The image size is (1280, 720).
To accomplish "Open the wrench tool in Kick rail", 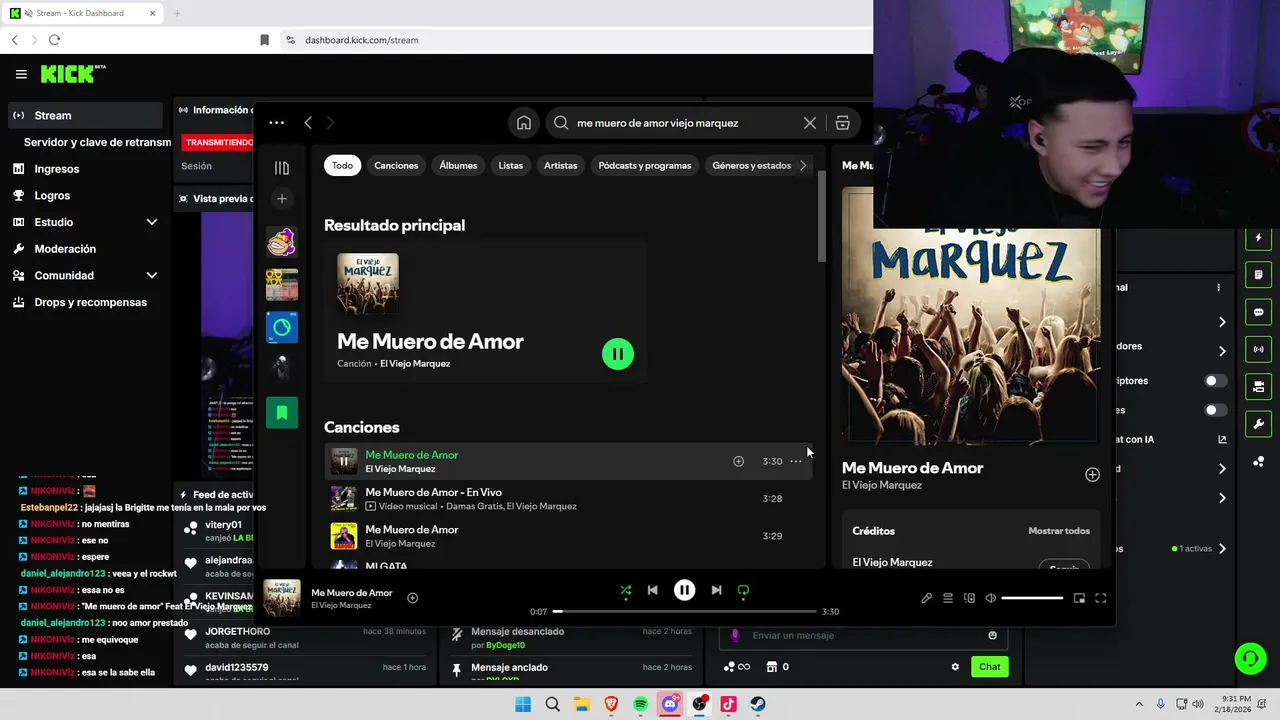I will [1258, 424].
